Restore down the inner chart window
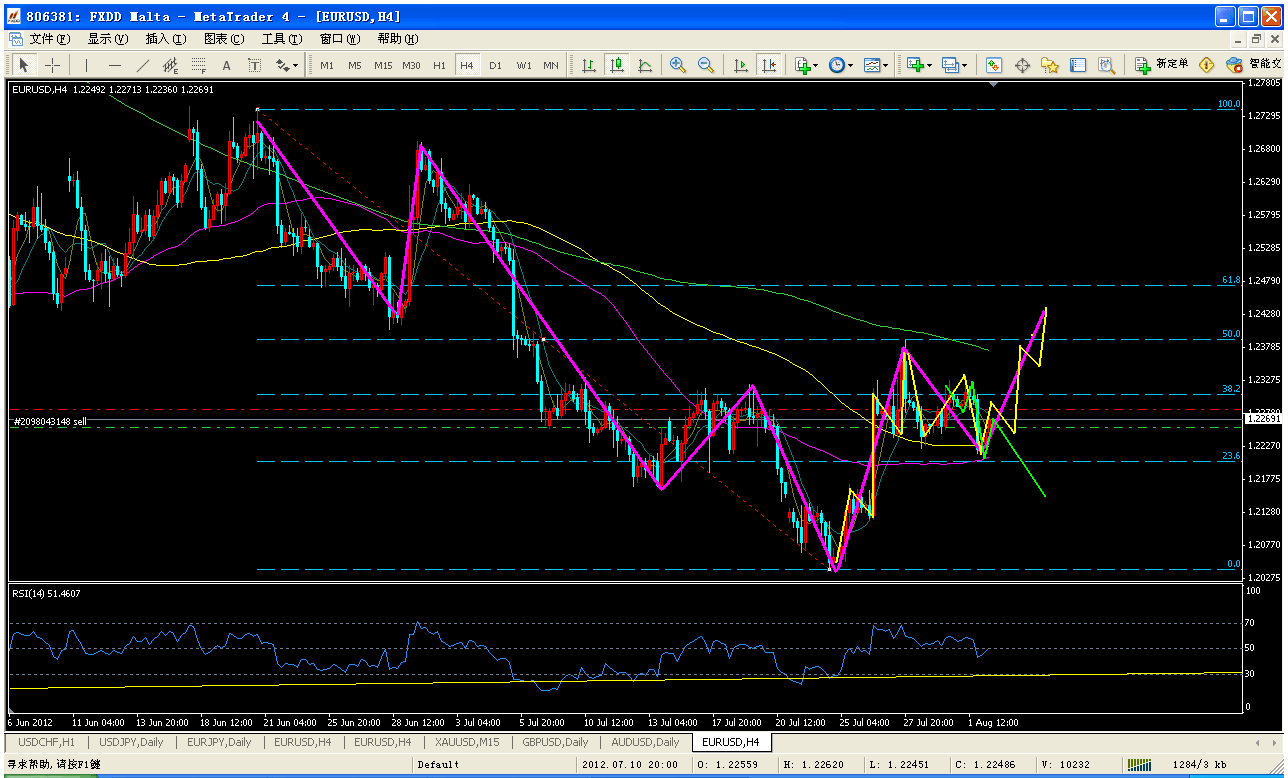 click(1256, 39)
